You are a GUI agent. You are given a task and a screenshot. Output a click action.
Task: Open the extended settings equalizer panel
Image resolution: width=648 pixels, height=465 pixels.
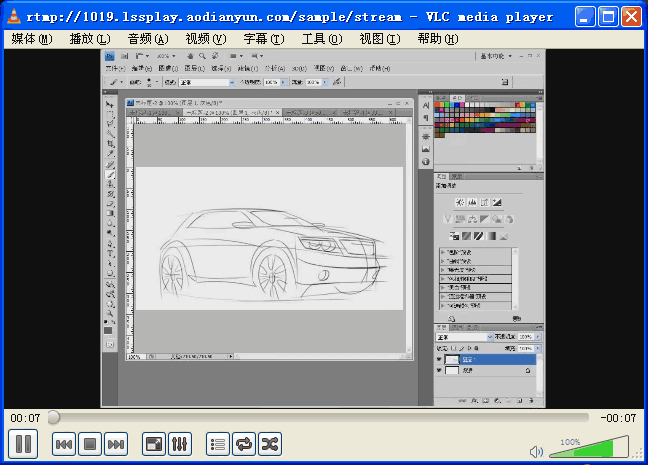click(x=179, y=444)
